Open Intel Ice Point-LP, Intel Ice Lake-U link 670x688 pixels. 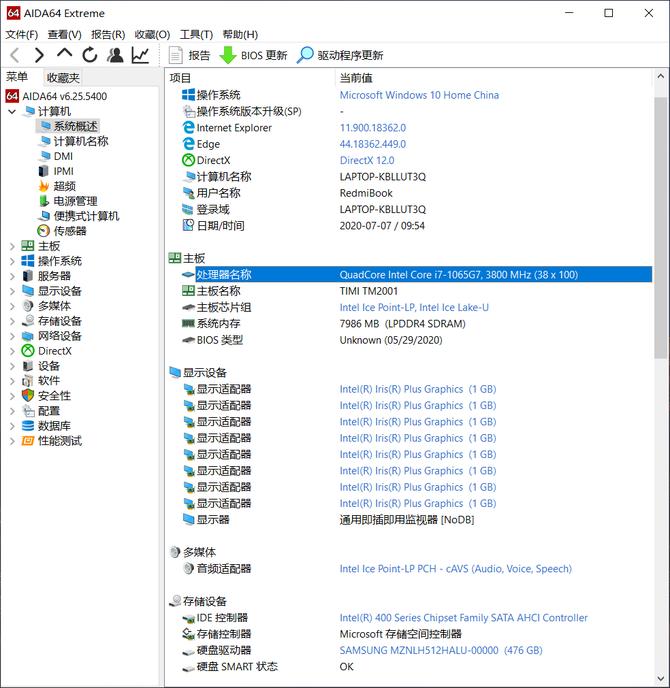(414, 308)
